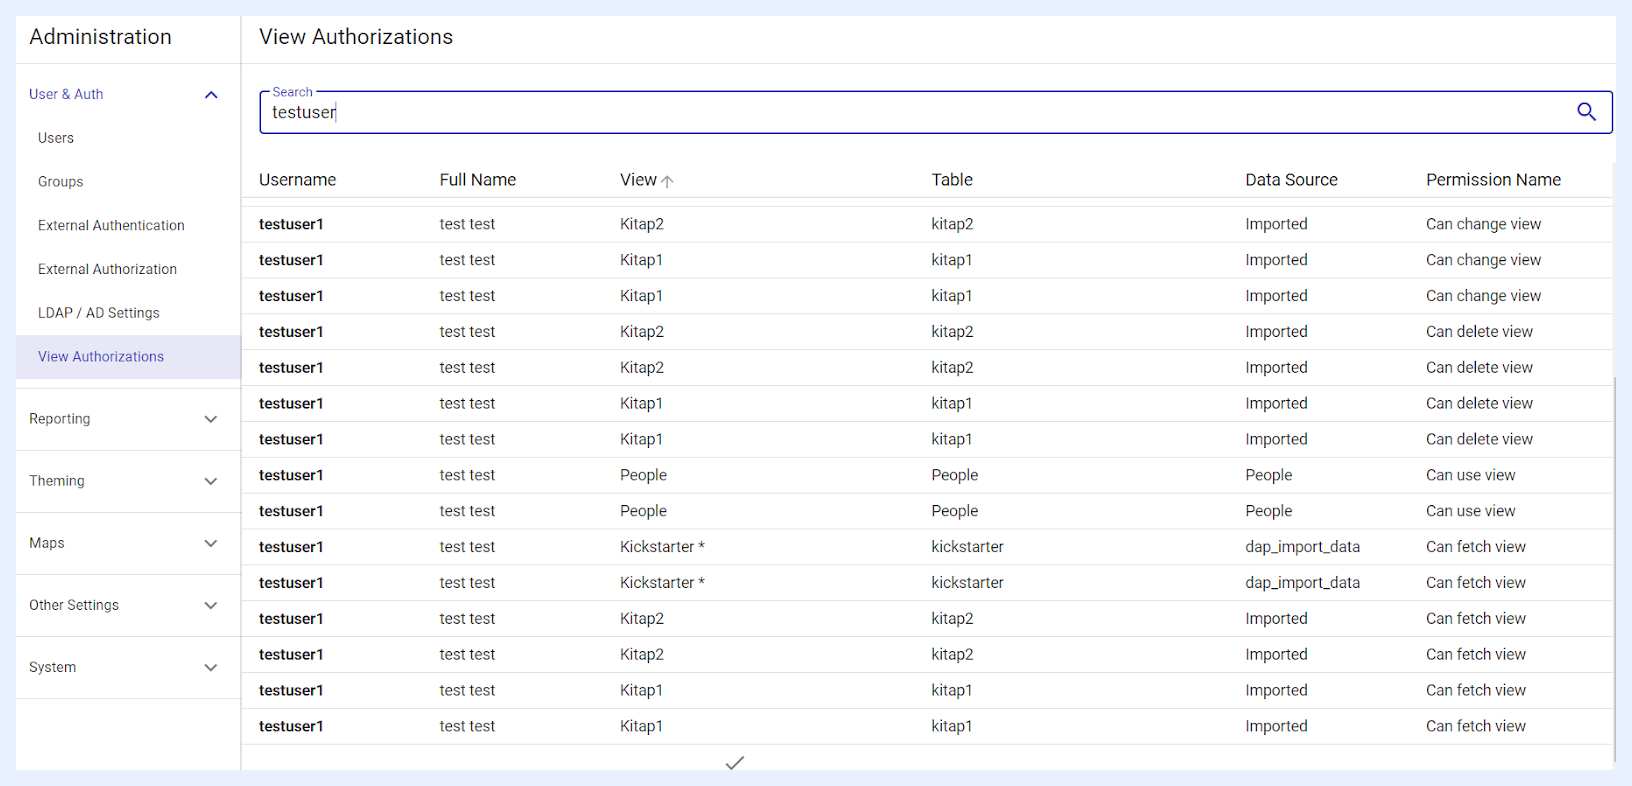Image resolution: width=1632 pixels, height=786 pixels.
Task: Go to External Authorization
Action: pyautogui.click(x=107, y=269)
